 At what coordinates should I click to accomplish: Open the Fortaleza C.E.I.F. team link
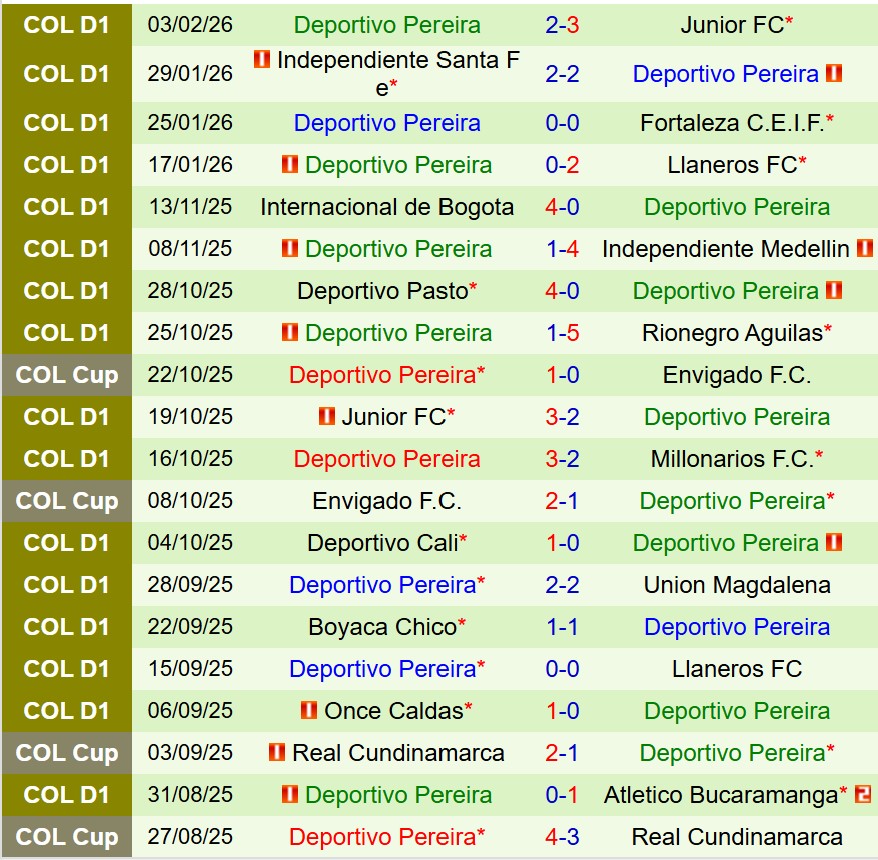tap(733, 123)
